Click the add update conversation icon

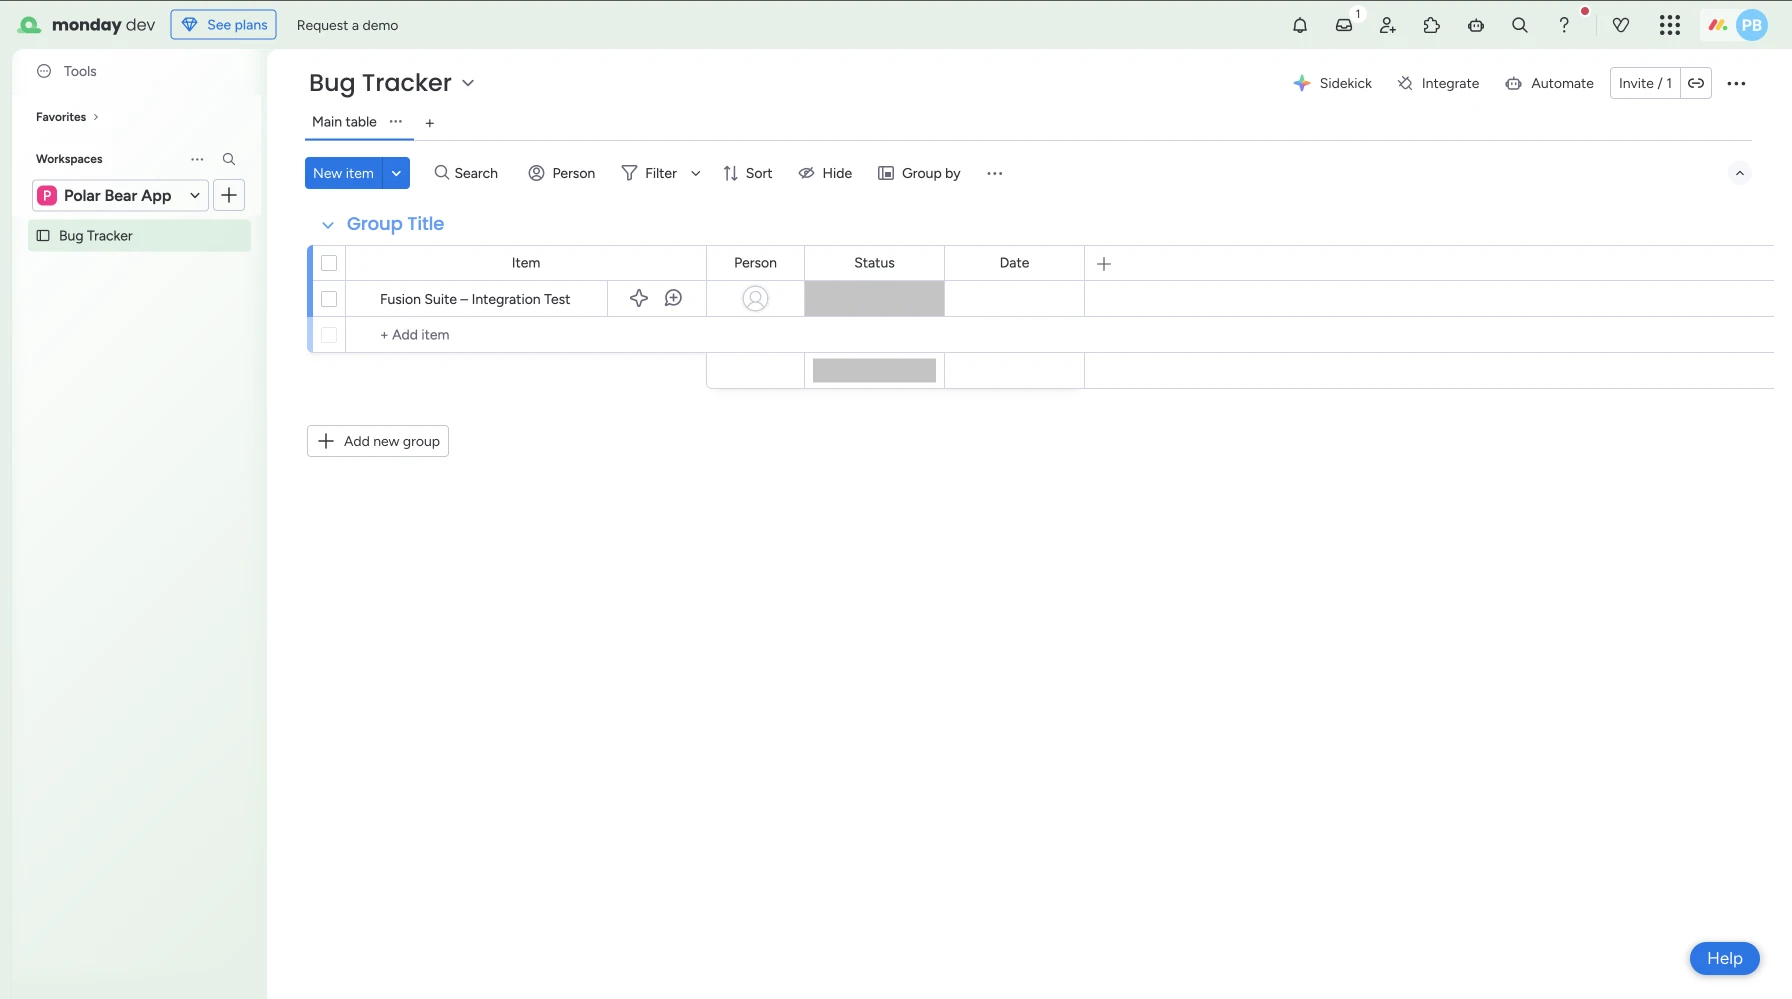click(x=673, y=299)
